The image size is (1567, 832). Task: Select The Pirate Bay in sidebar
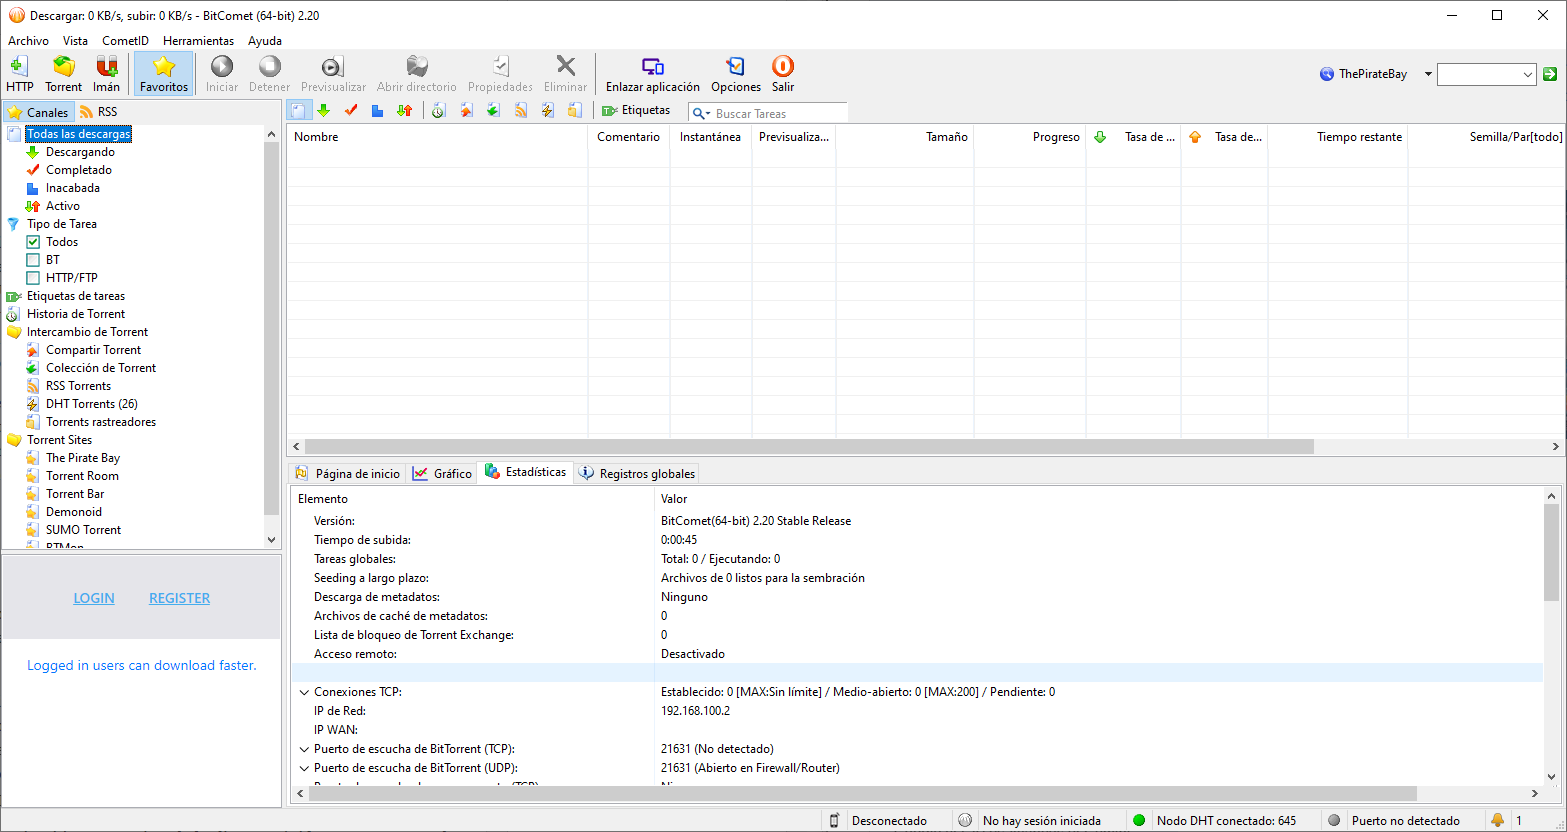(83, 458)
